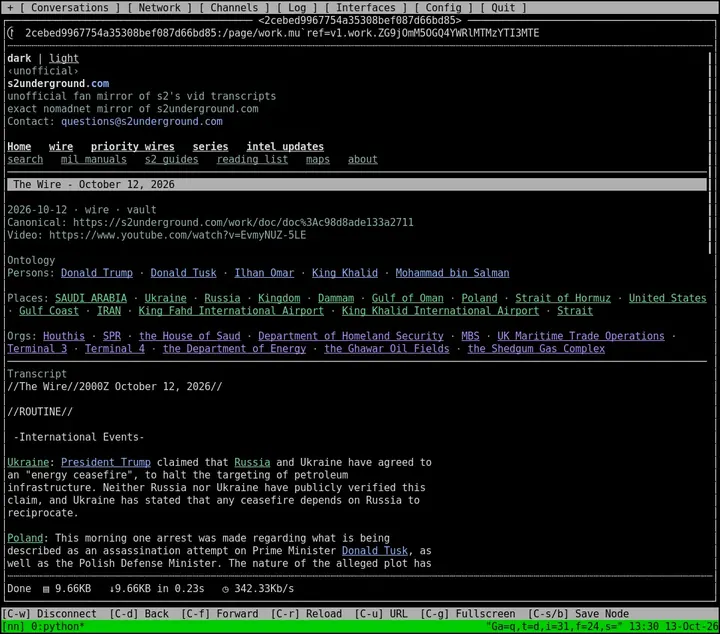The width and height of the screenshot is (720, 634).
Task: Open the about link
Action: (x=363, y=159)
